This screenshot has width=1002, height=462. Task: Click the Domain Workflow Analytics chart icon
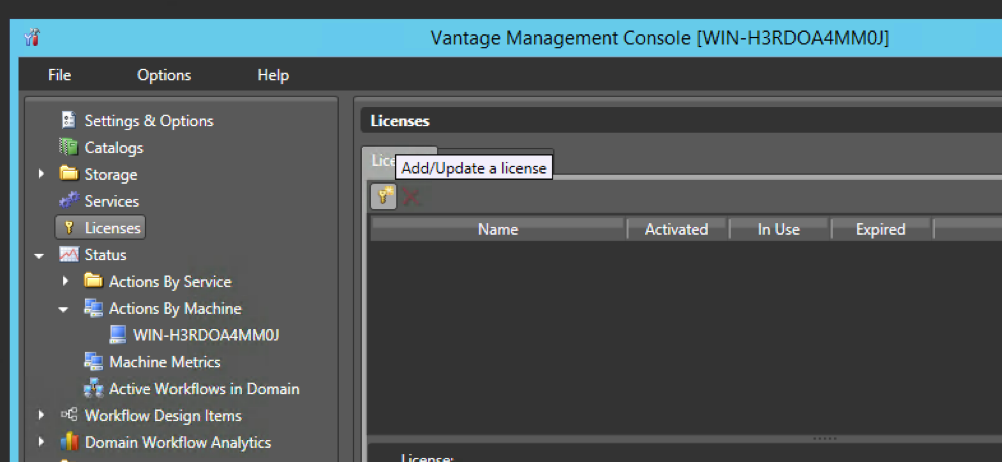click(x=69, y=442)
